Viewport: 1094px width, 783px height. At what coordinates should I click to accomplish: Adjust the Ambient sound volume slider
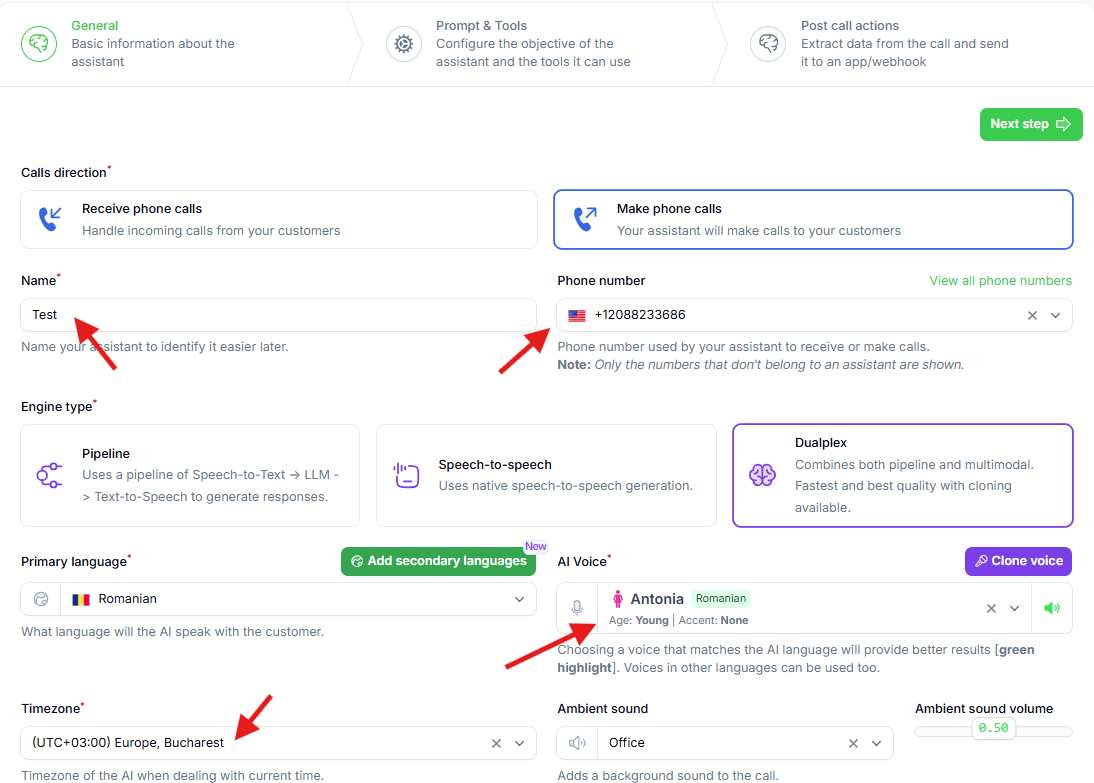tap(992, 728)
